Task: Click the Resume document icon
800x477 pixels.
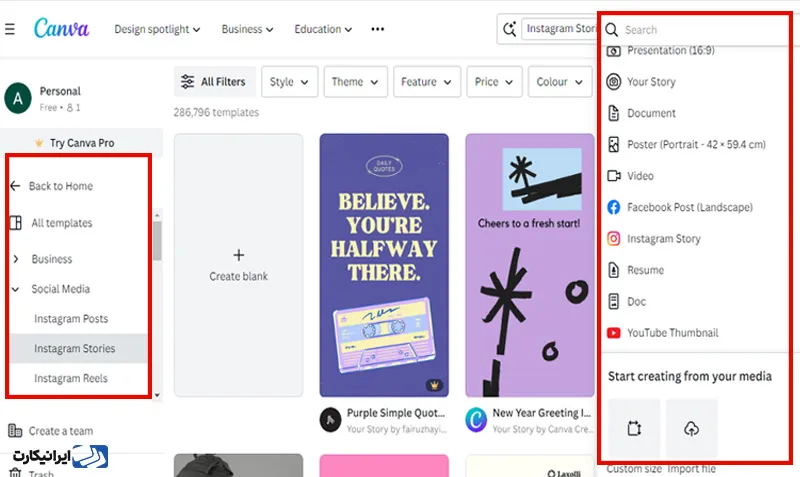Action: tap(614, 270)
